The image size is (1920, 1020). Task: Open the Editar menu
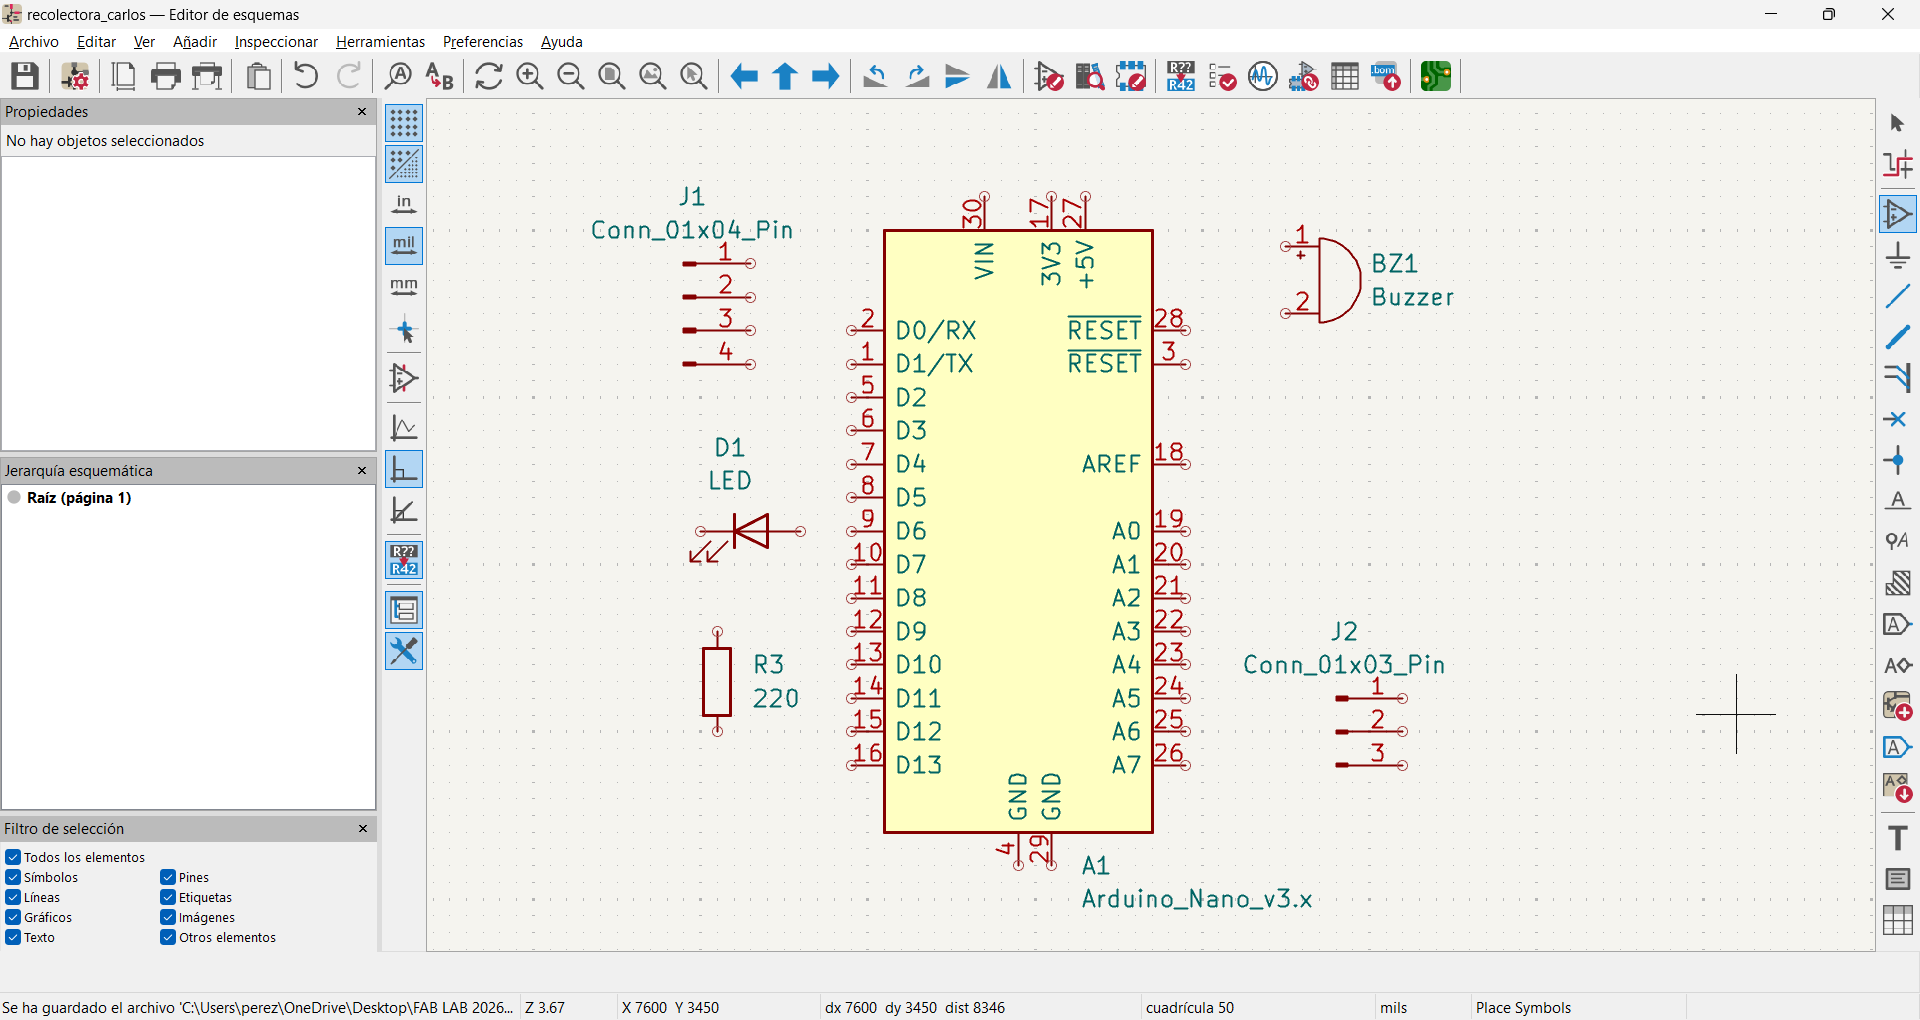(96, 42)
